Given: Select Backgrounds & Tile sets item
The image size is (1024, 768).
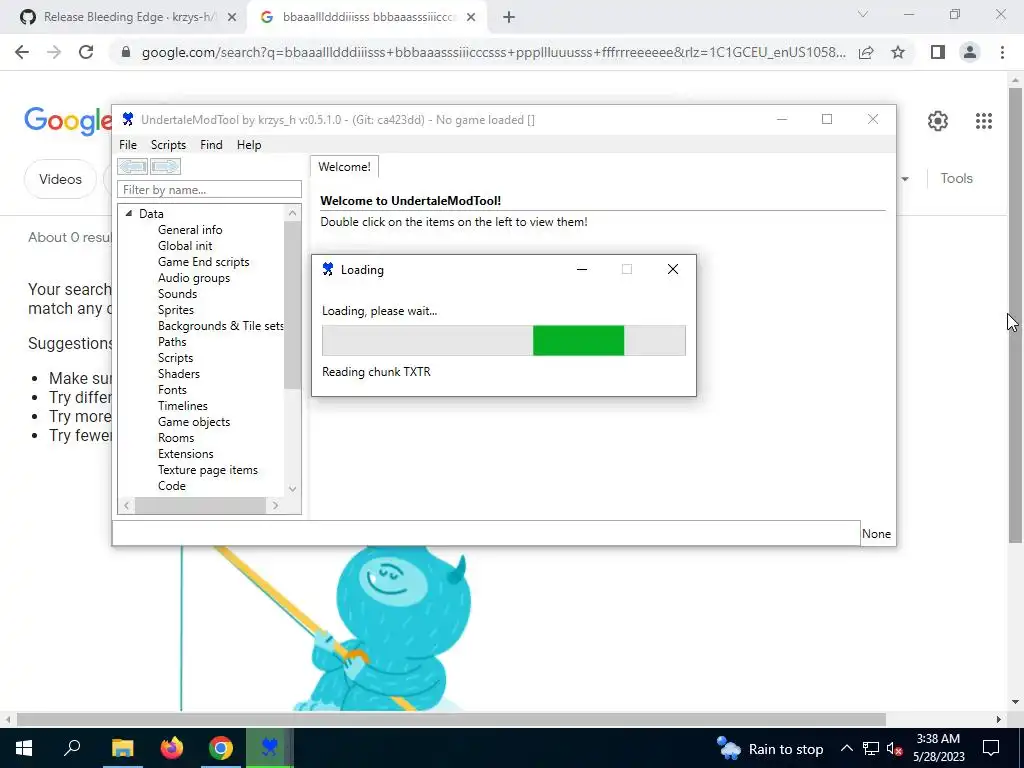Looking at the screenshot, I should [220, 326].
